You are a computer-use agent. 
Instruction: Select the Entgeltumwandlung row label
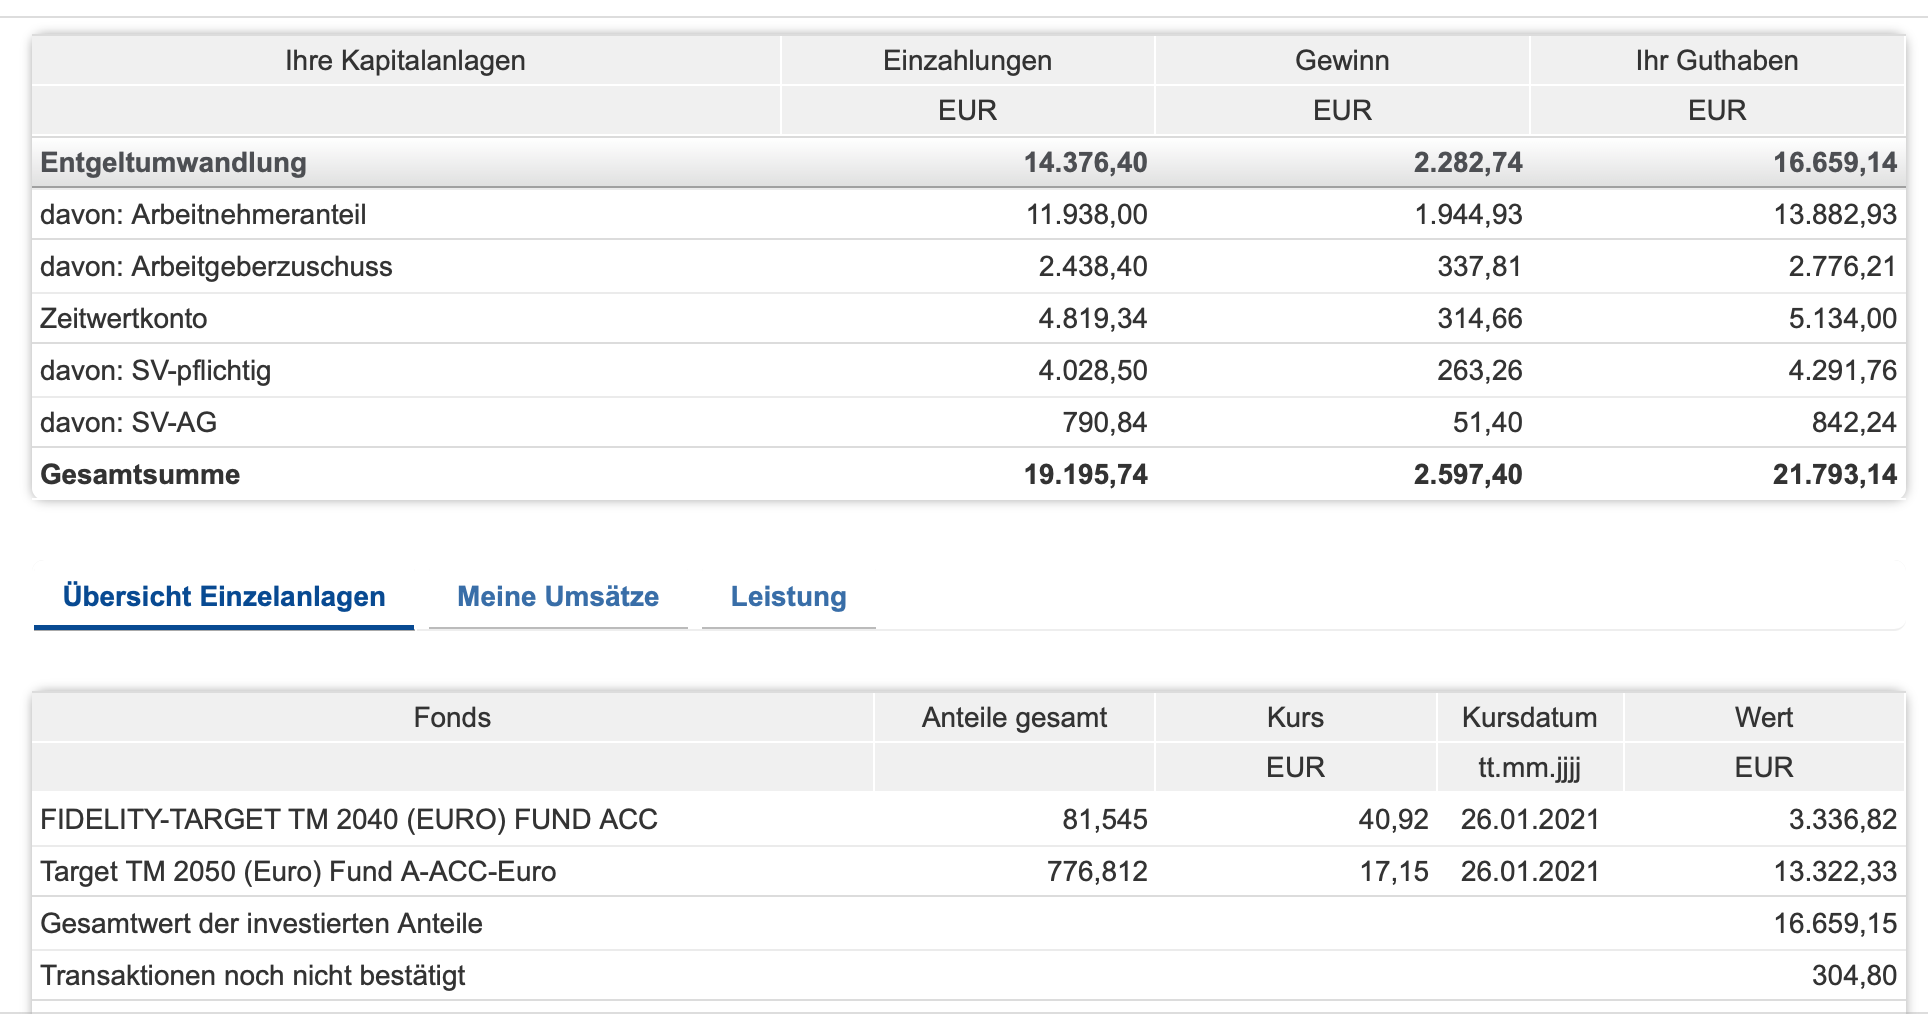(x=173, y=163)
